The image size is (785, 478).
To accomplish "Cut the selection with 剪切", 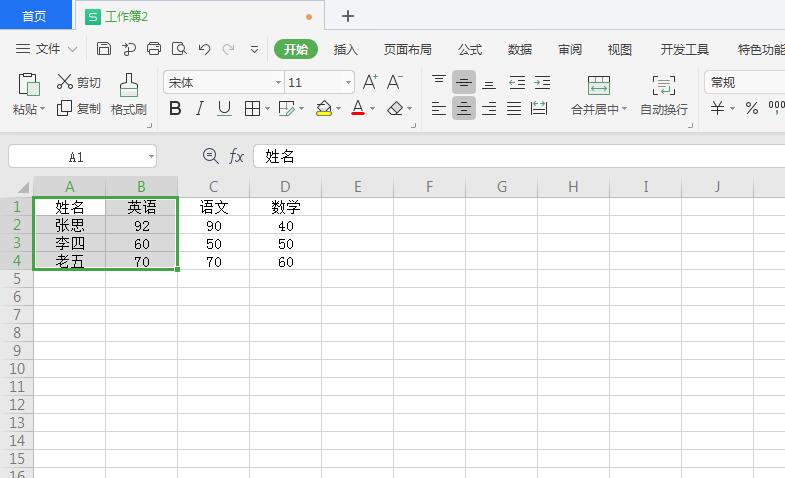I will 79,82.
